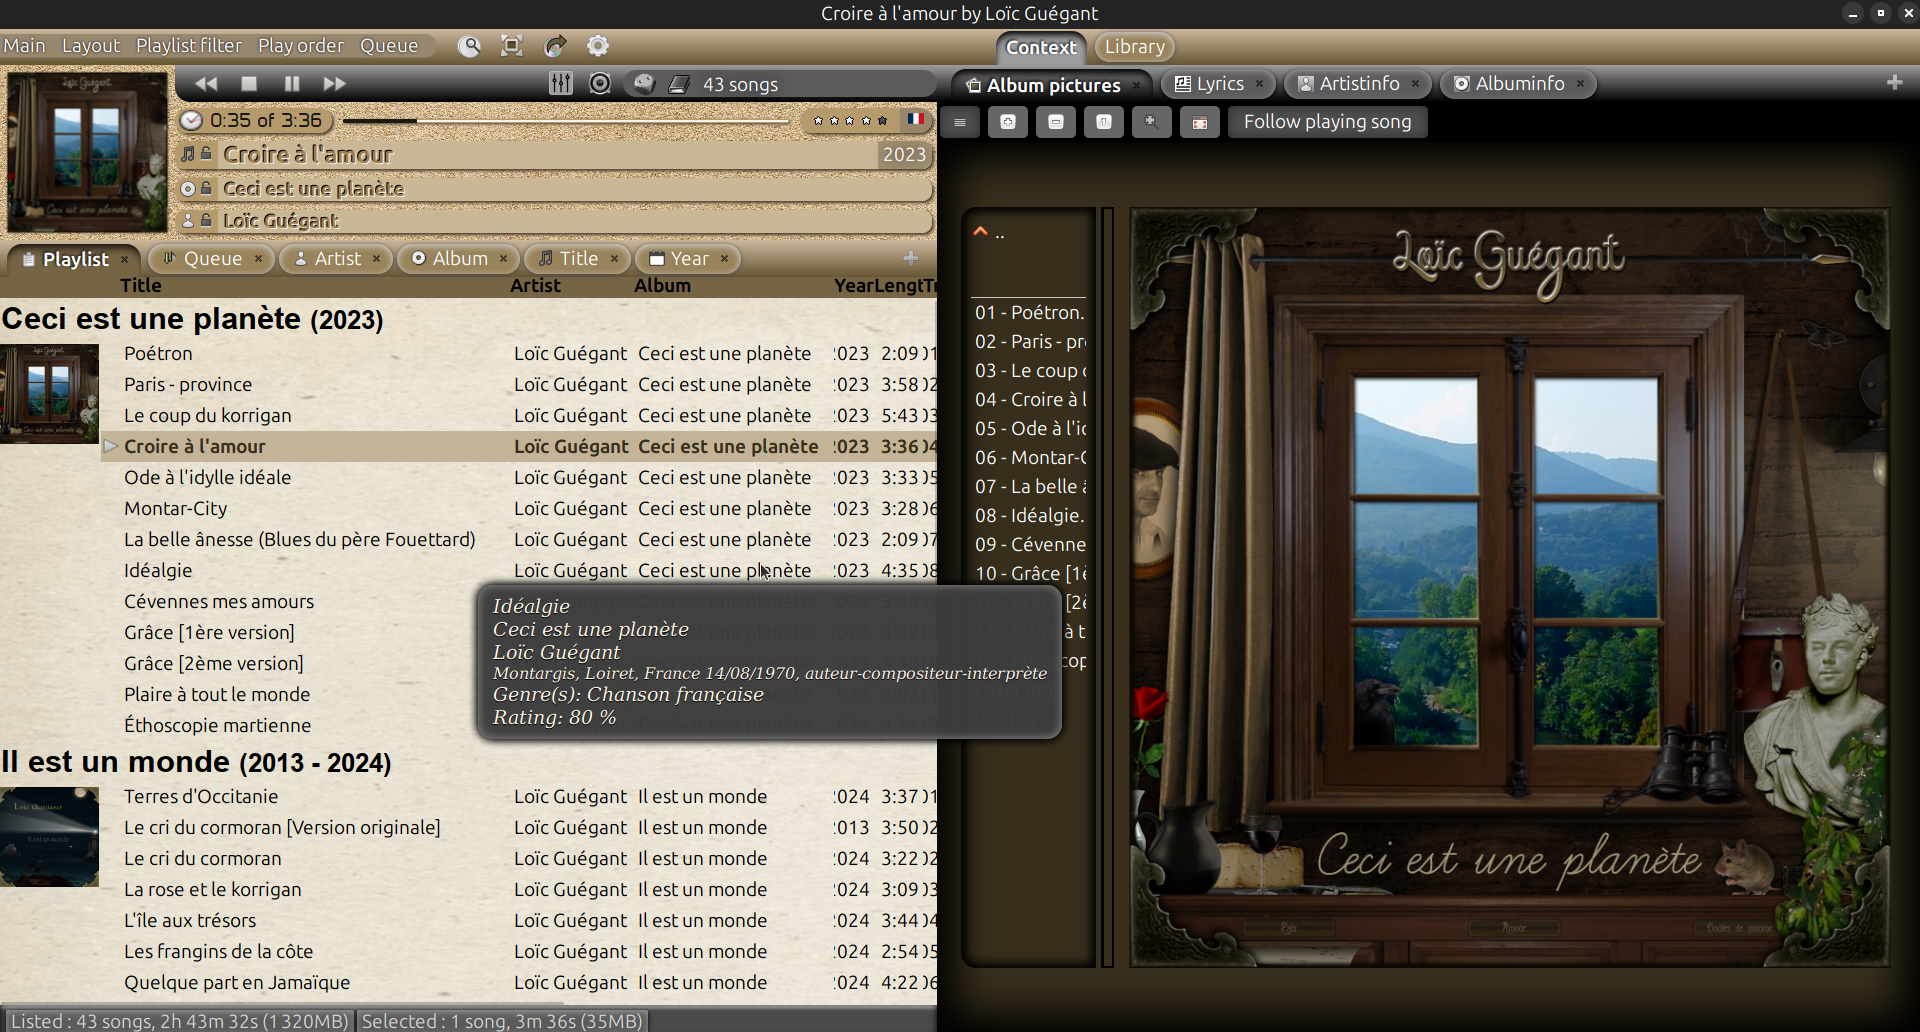Skip to the next track
This screenshot has width=1920, height=1032.
335,84
